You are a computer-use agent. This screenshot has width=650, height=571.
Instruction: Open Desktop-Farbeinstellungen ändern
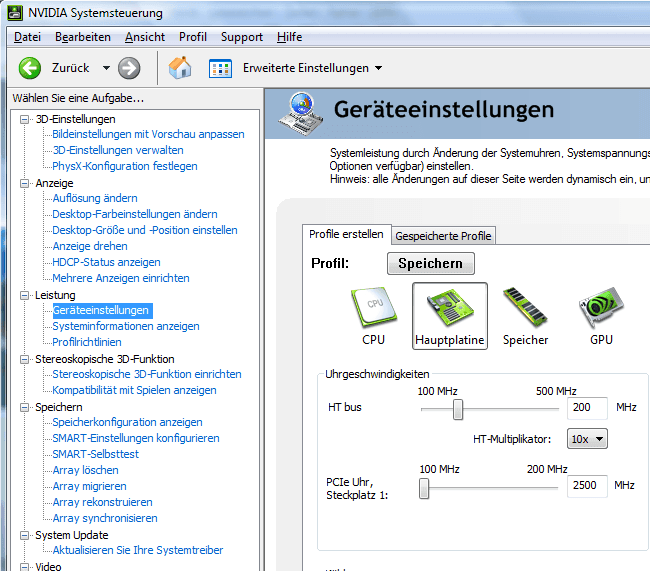pos(135,214)
